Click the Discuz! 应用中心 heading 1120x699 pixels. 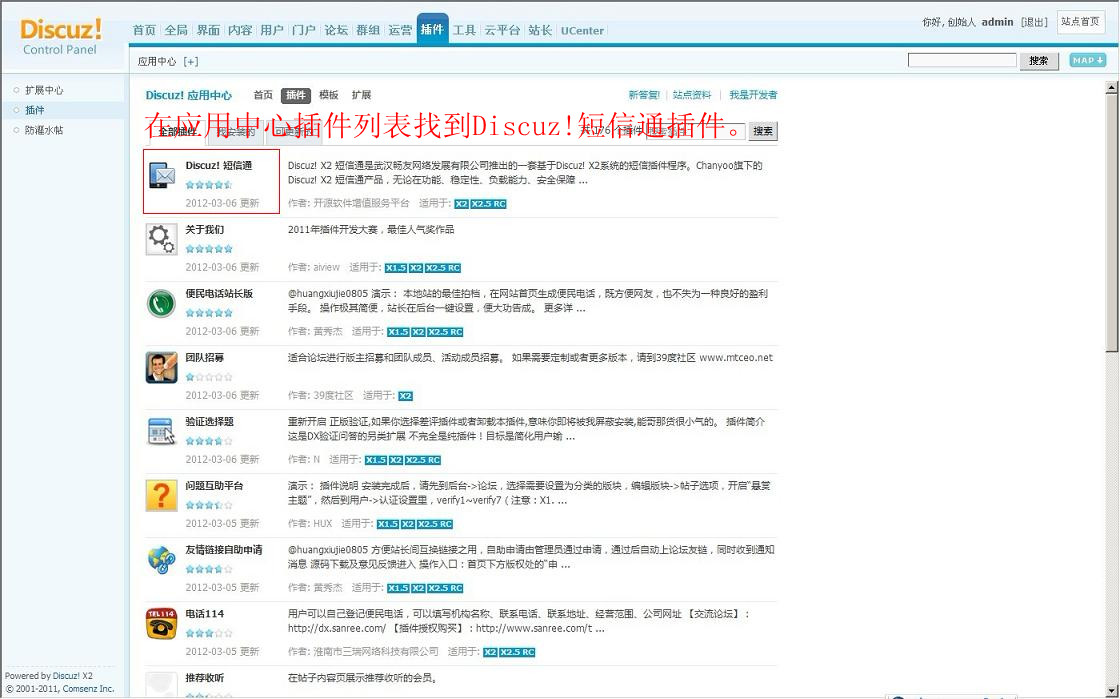pyautogui.click(x=189, y=95)
